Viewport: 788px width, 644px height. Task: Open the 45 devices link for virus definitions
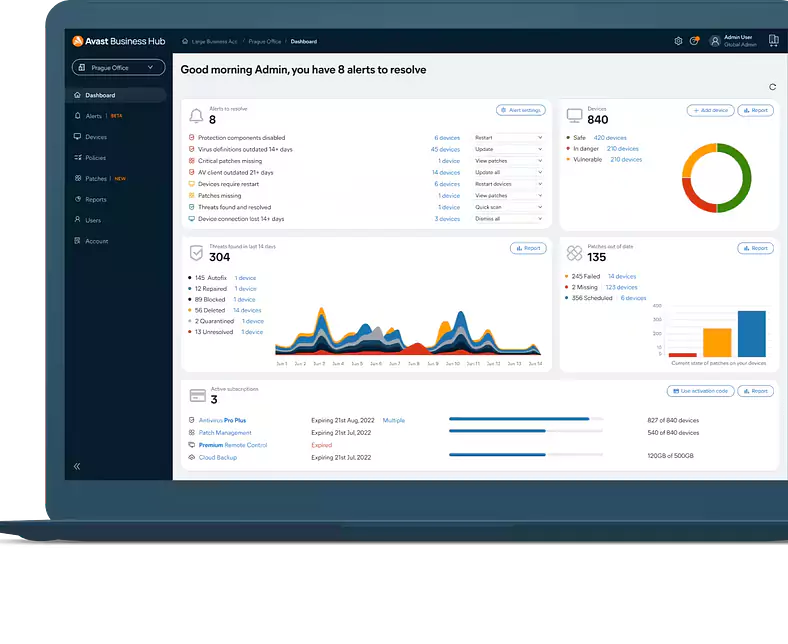(x=445, y=149)
